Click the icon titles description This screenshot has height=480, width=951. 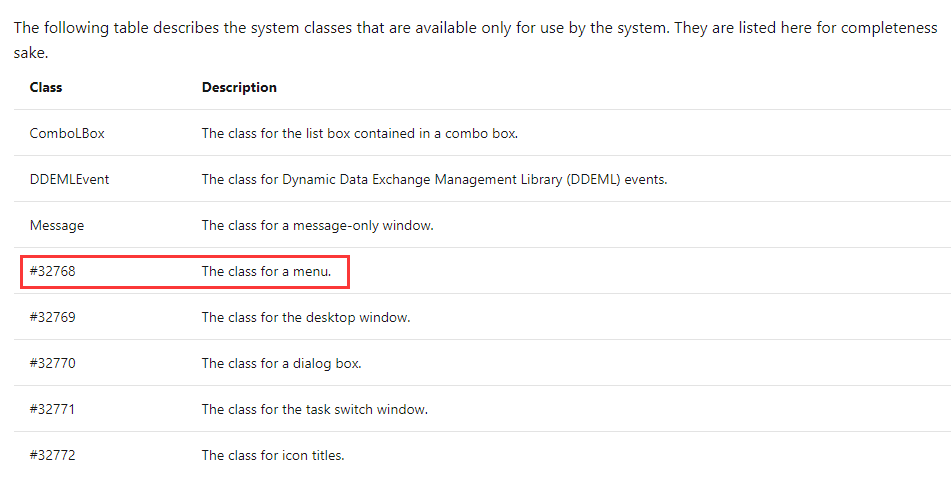273,455
